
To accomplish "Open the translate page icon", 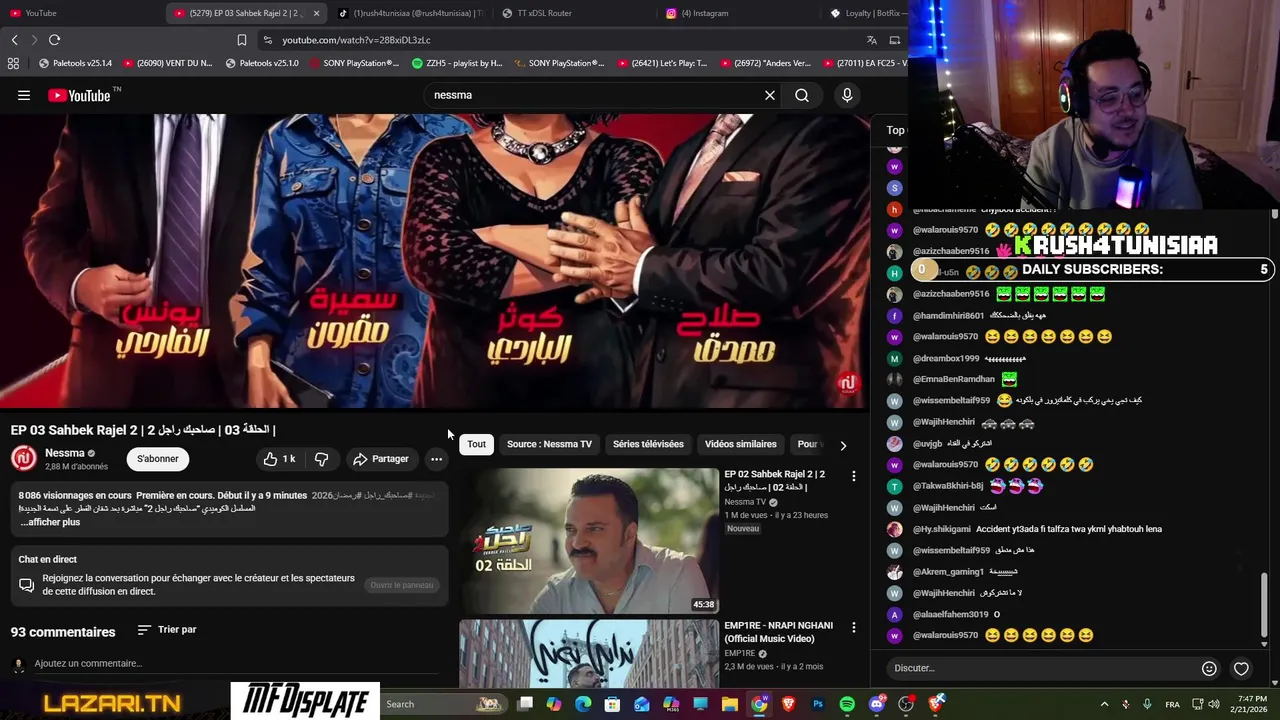I will coord(872,40).
